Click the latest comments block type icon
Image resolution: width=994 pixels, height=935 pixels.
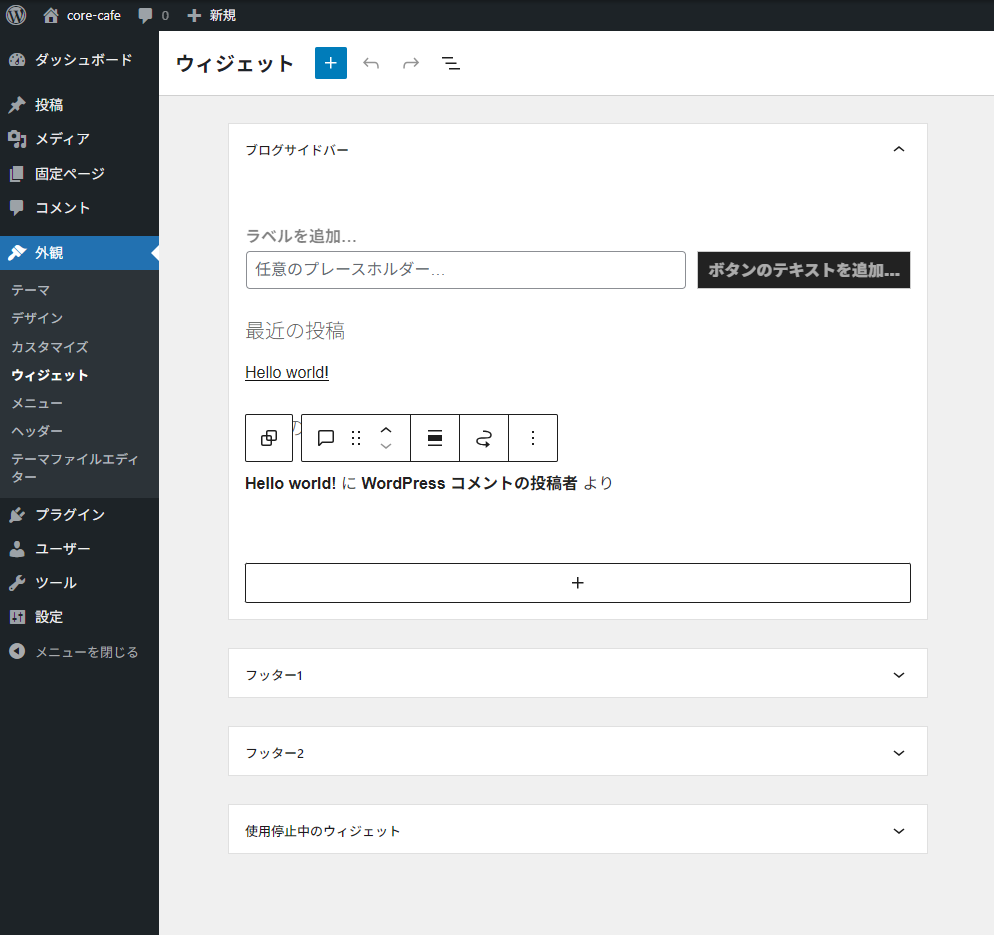pyautogui.click(x=325, y=438)
